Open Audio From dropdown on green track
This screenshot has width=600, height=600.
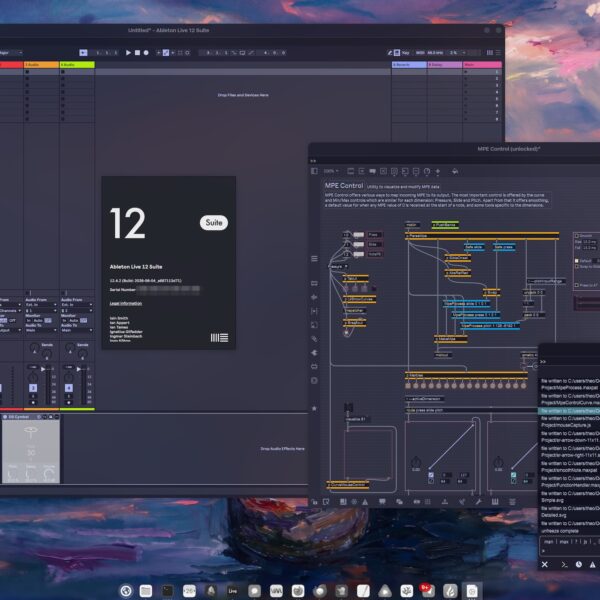pos(77,305)
